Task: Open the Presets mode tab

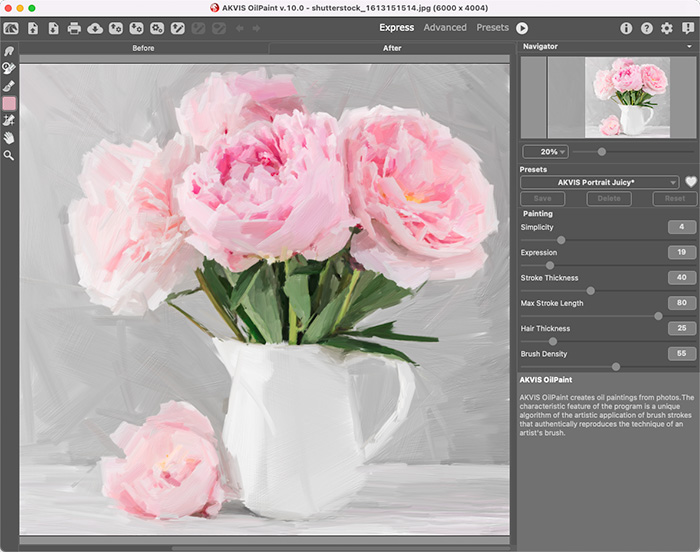Action: [x=492, y=28]
